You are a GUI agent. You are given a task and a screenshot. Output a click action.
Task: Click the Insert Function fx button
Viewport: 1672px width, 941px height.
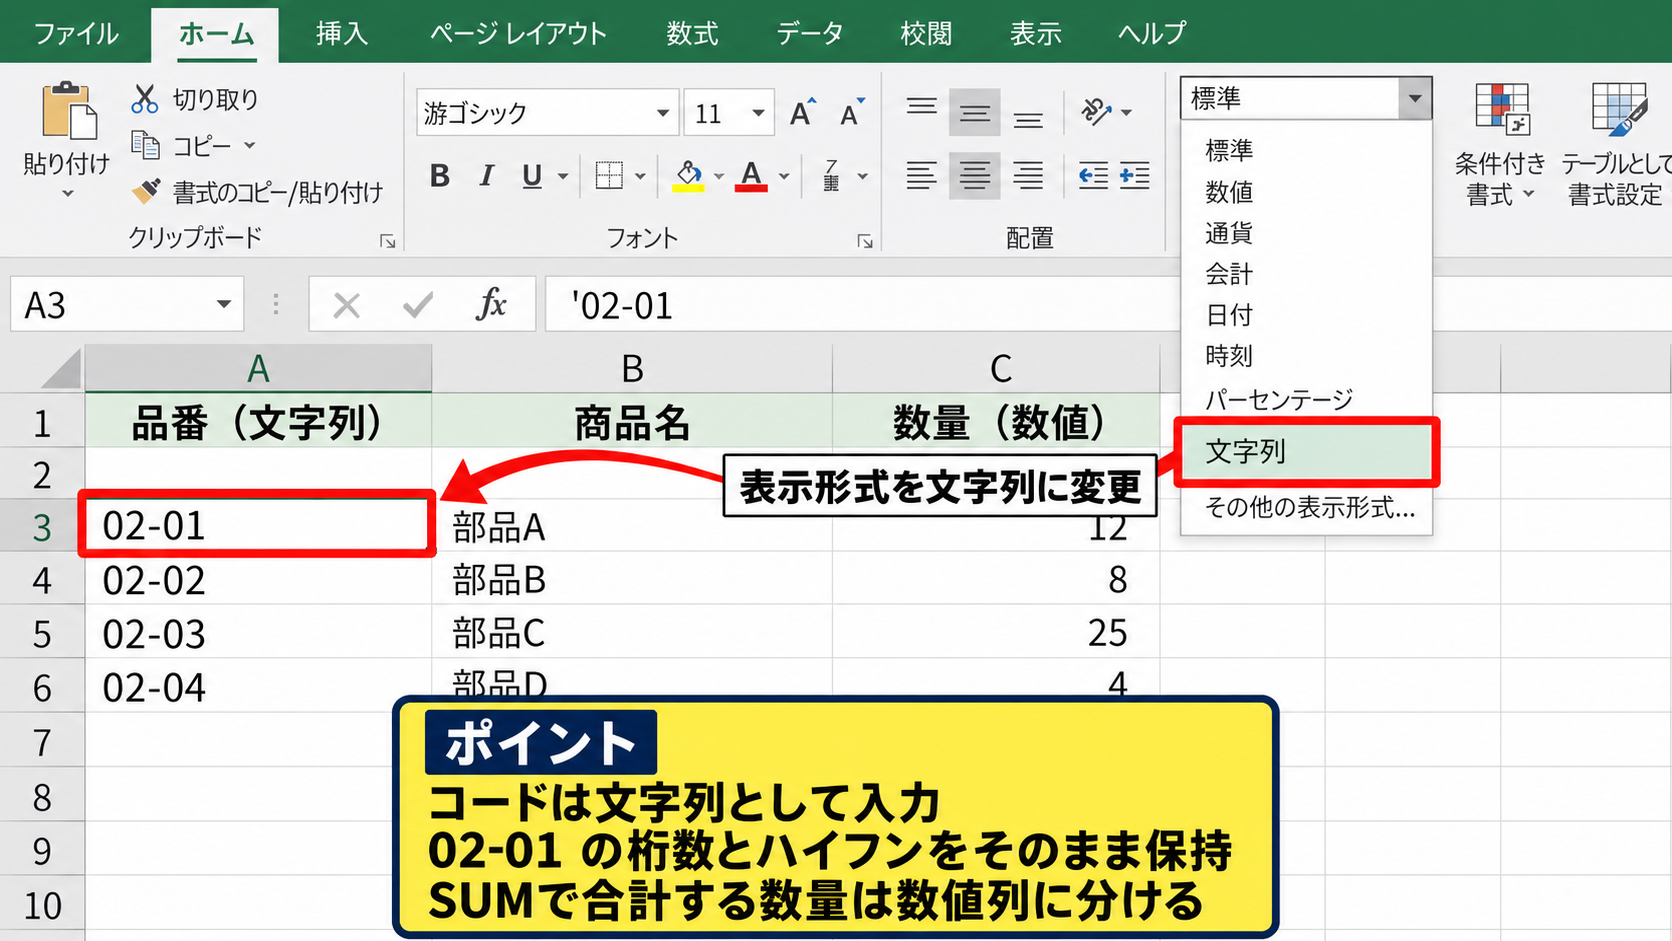point(491,304)
